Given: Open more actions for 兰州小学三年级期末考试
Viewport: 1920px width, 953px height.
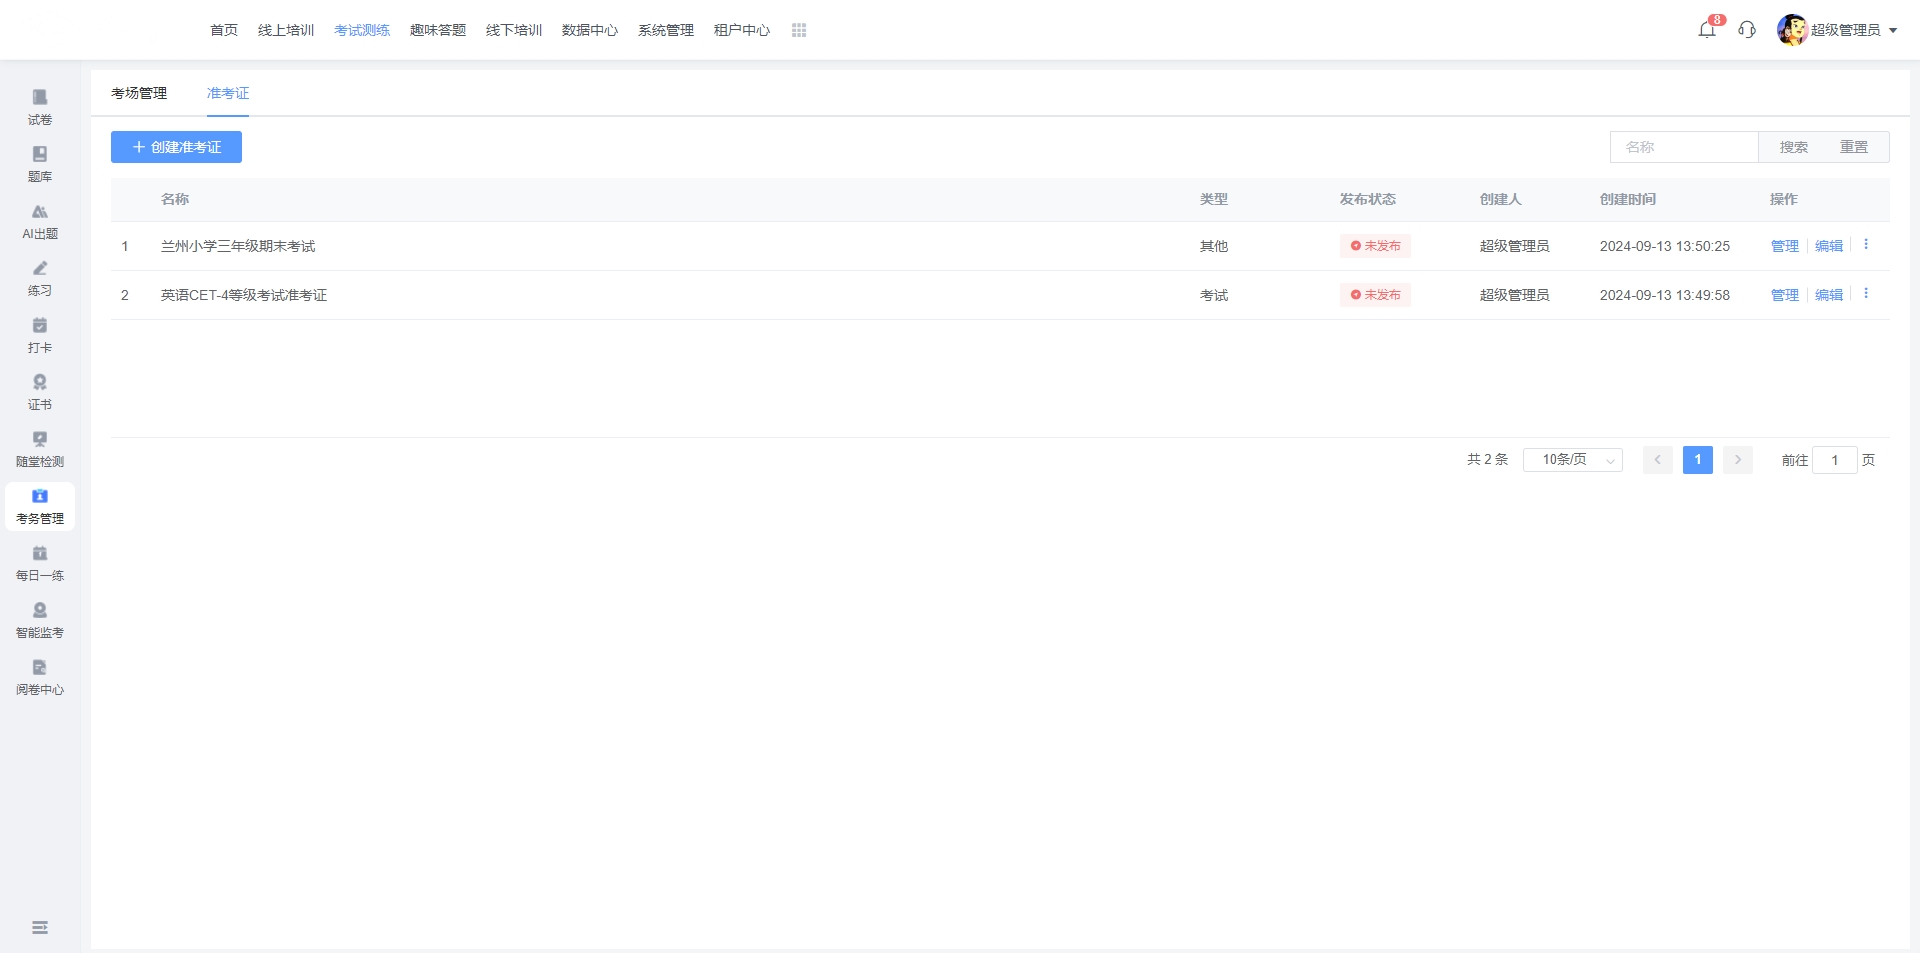Looking at the screenshot, I should (x=1866, y=245).
